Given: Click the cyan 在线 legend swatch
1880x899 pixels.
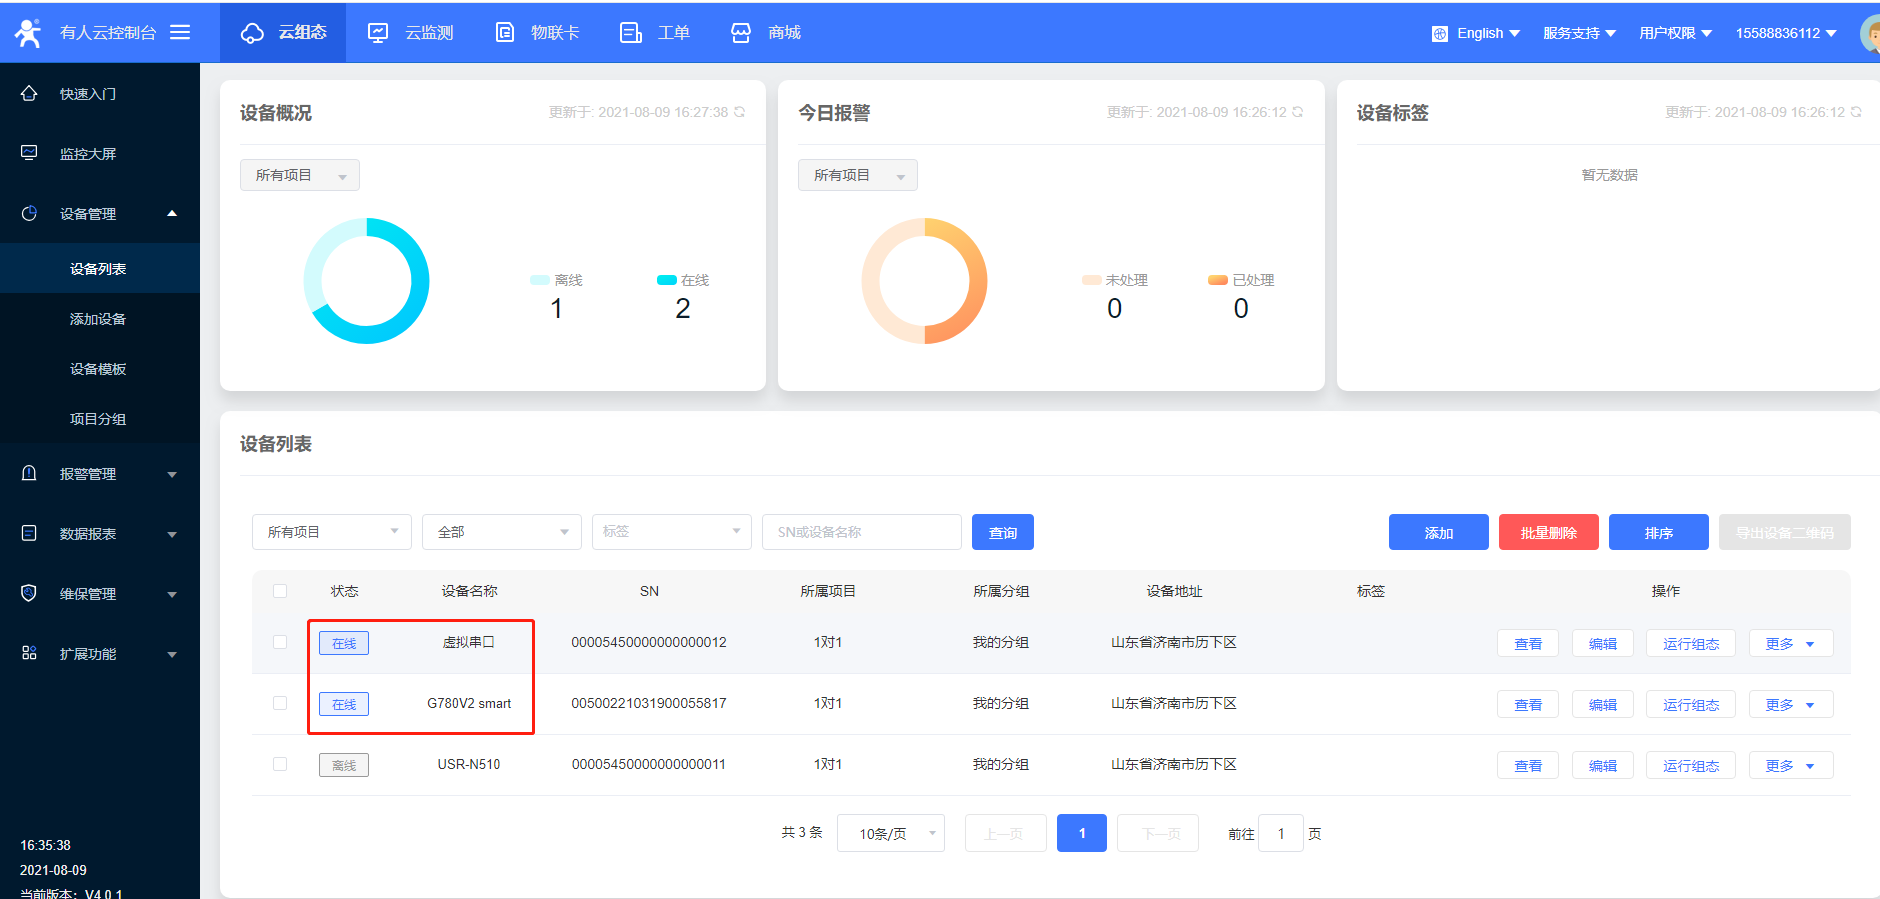Looking at the screenshot, I should (666, 280).
